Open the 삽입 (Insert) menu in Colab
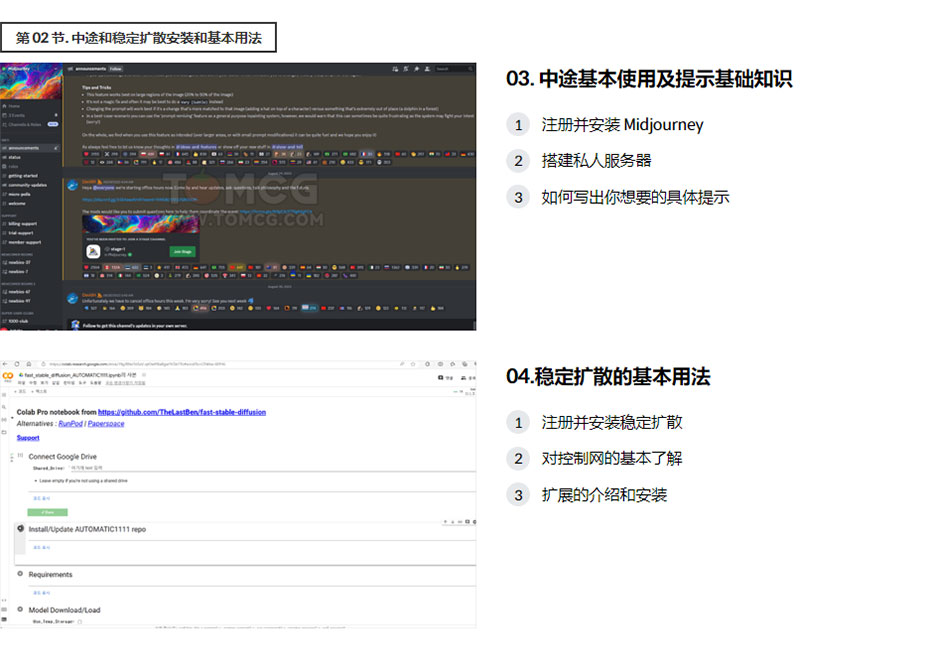 pos(56,383)
